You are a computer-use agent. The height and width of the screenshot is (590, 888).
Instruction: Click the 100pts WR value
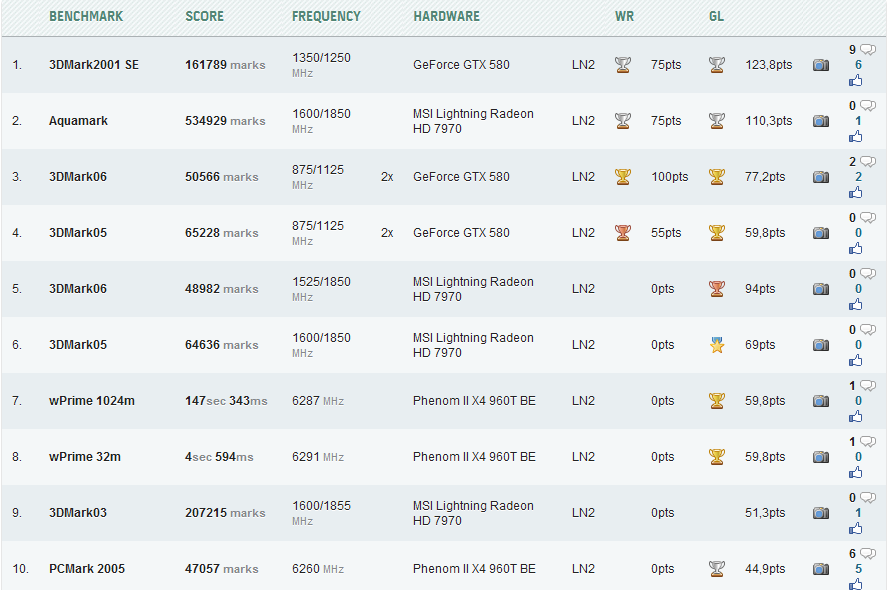coord(670,177)
